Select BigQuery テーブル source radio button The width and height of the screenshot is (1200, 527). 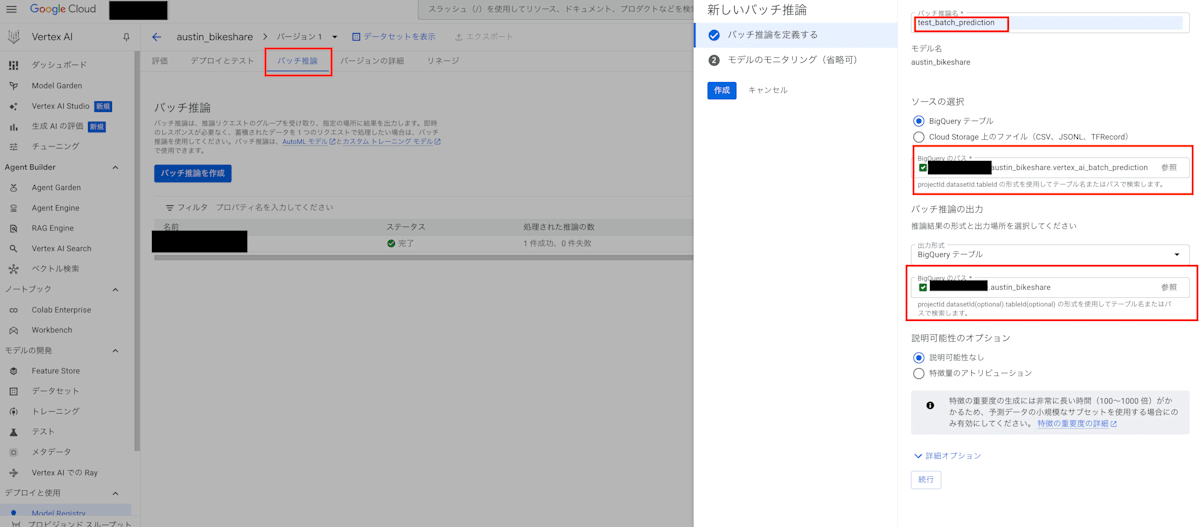(x=918, y=121)
